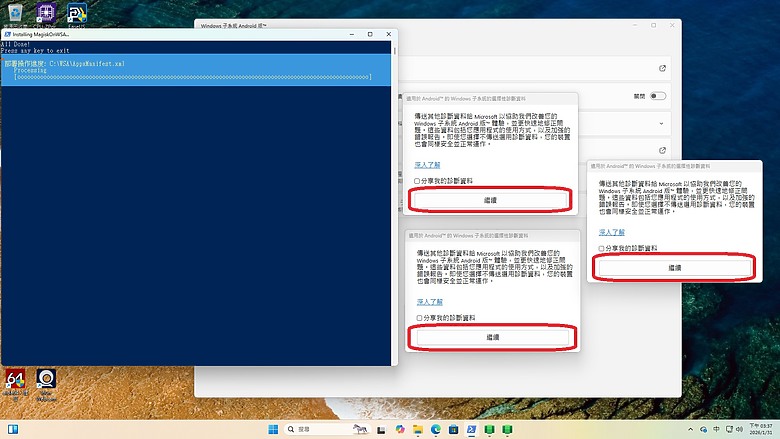780x439 pixels.
Task: Check 分享我的診斷資料 in the right-side dialog
Action: click(601, 248)
